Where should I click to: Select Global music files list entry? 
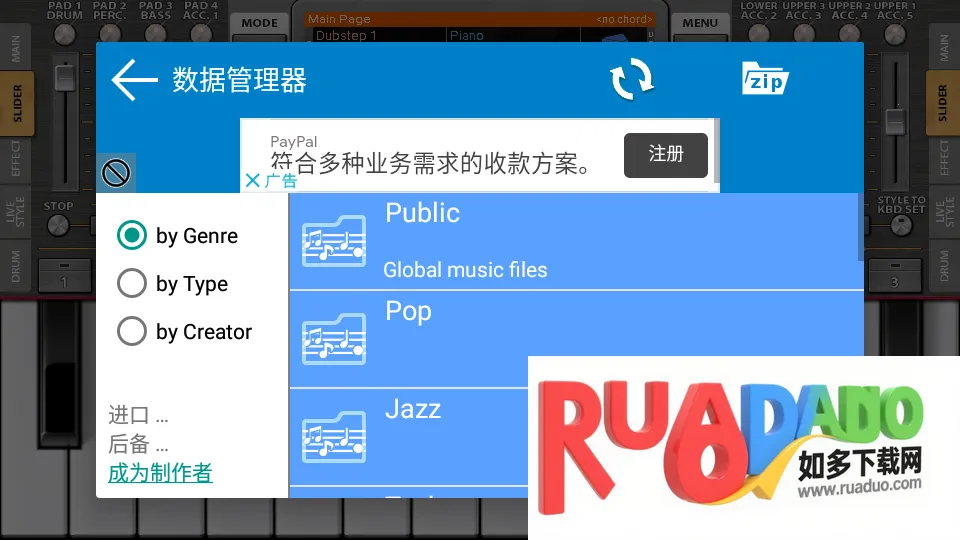click(x=465, y=269)
